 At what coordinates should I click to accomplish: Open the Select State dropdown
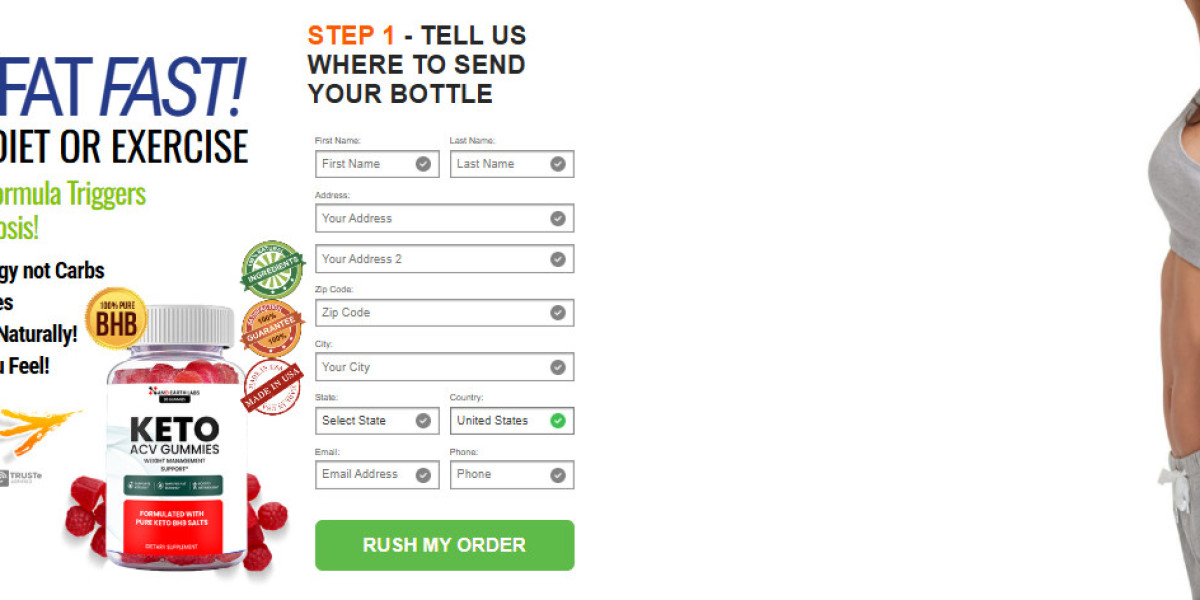coord(377,421)
